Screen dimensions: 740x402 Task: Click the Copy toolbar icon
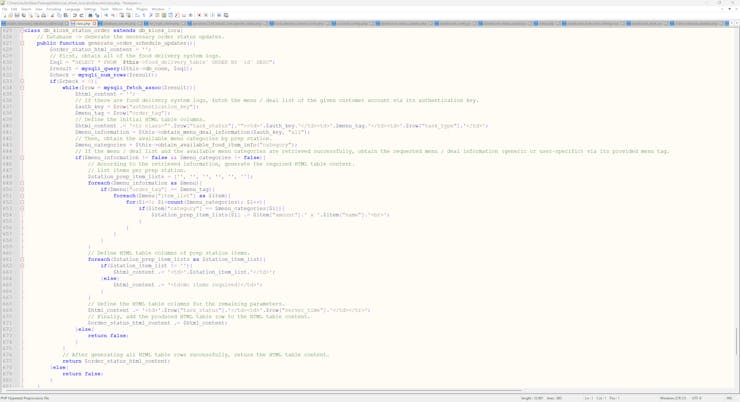59,15
